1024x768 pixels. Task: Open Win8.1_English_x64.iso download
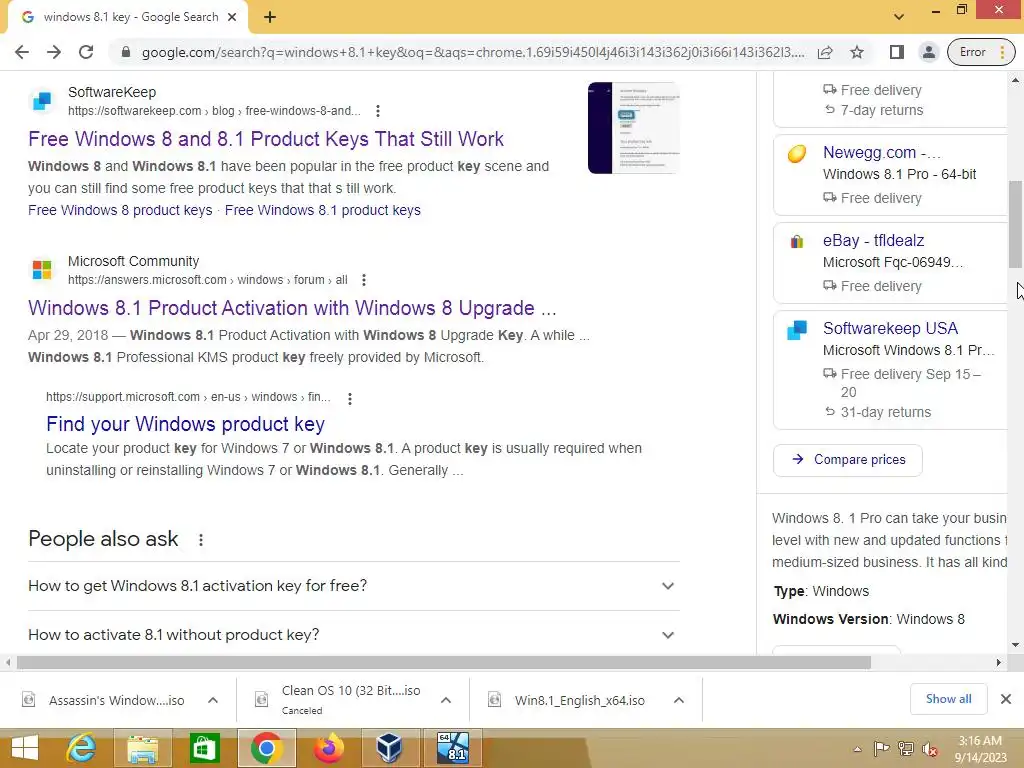568,701
